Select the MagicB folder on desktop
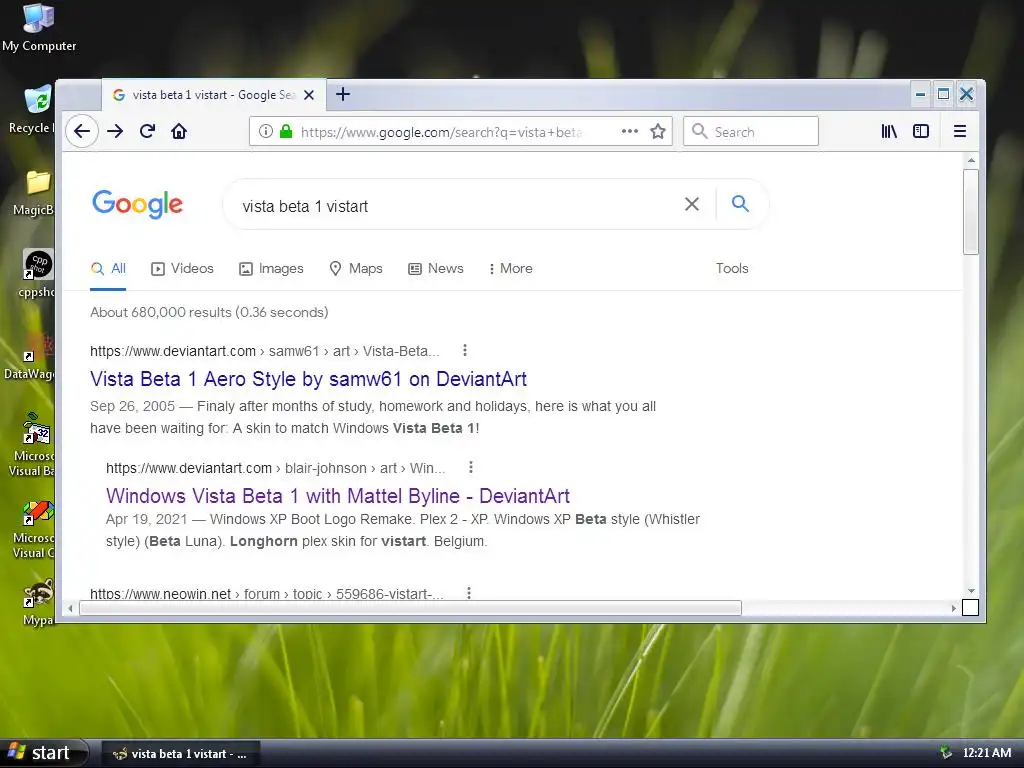Image resolution: width=1024 pixels, height=768 pixels. 34,192
